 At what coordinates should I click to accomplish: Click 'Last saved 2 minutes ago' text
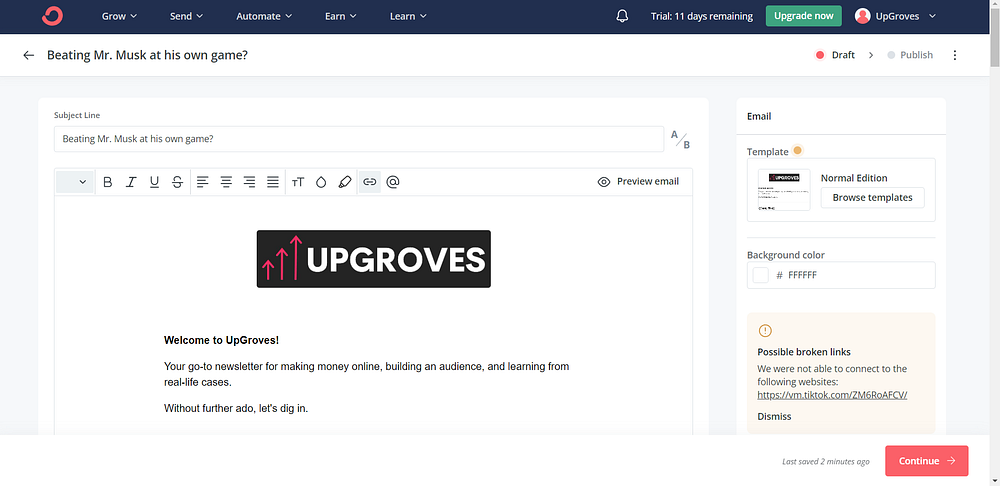coord(826,462)
